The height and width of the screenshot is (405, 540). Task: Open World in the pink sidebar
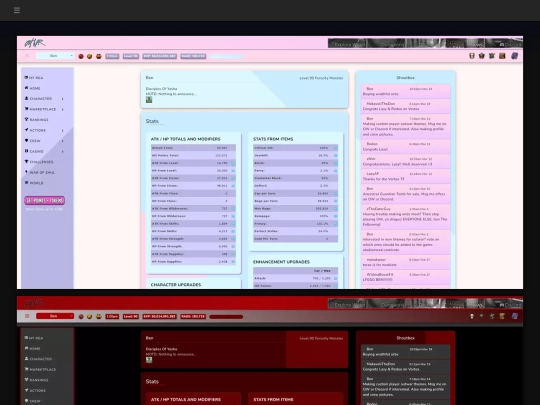(34, 183)
